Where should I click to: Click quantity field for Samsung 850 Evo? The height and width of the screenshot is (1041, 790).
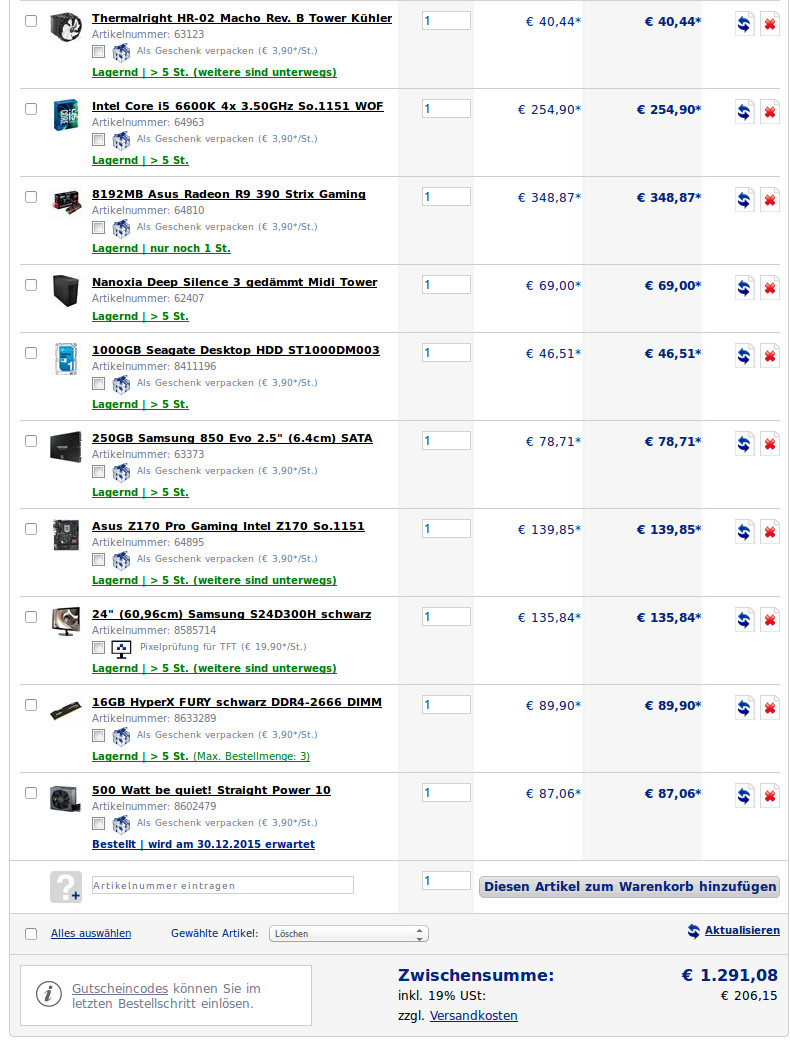(x=446, y=441)
